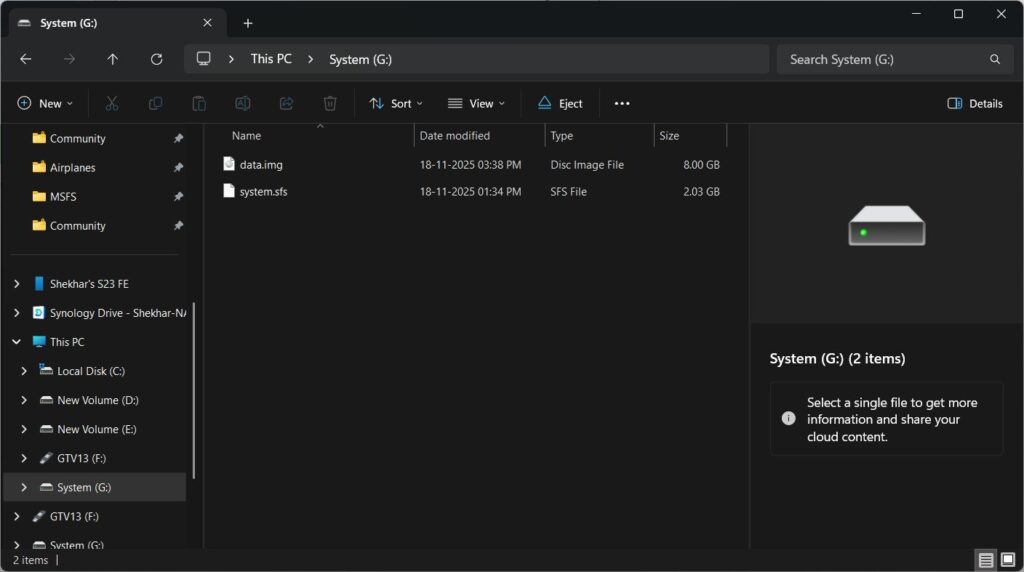The image size is (1024, 572).
Task: Click the Copy icon in toolbar
Action: point(155,103)
